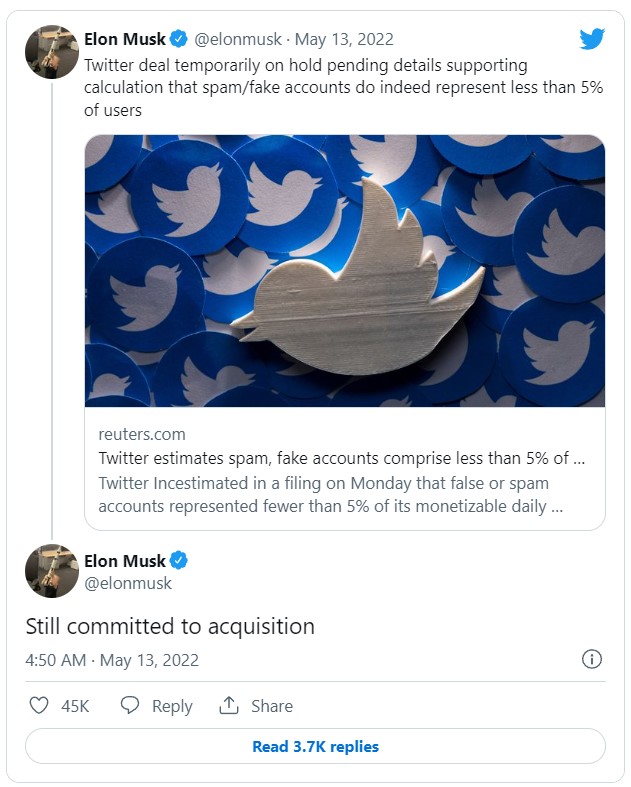Click the @elonmusk handle below the lower name
Image resolution: width=631 pixels, height=787 pixels.
128,583
